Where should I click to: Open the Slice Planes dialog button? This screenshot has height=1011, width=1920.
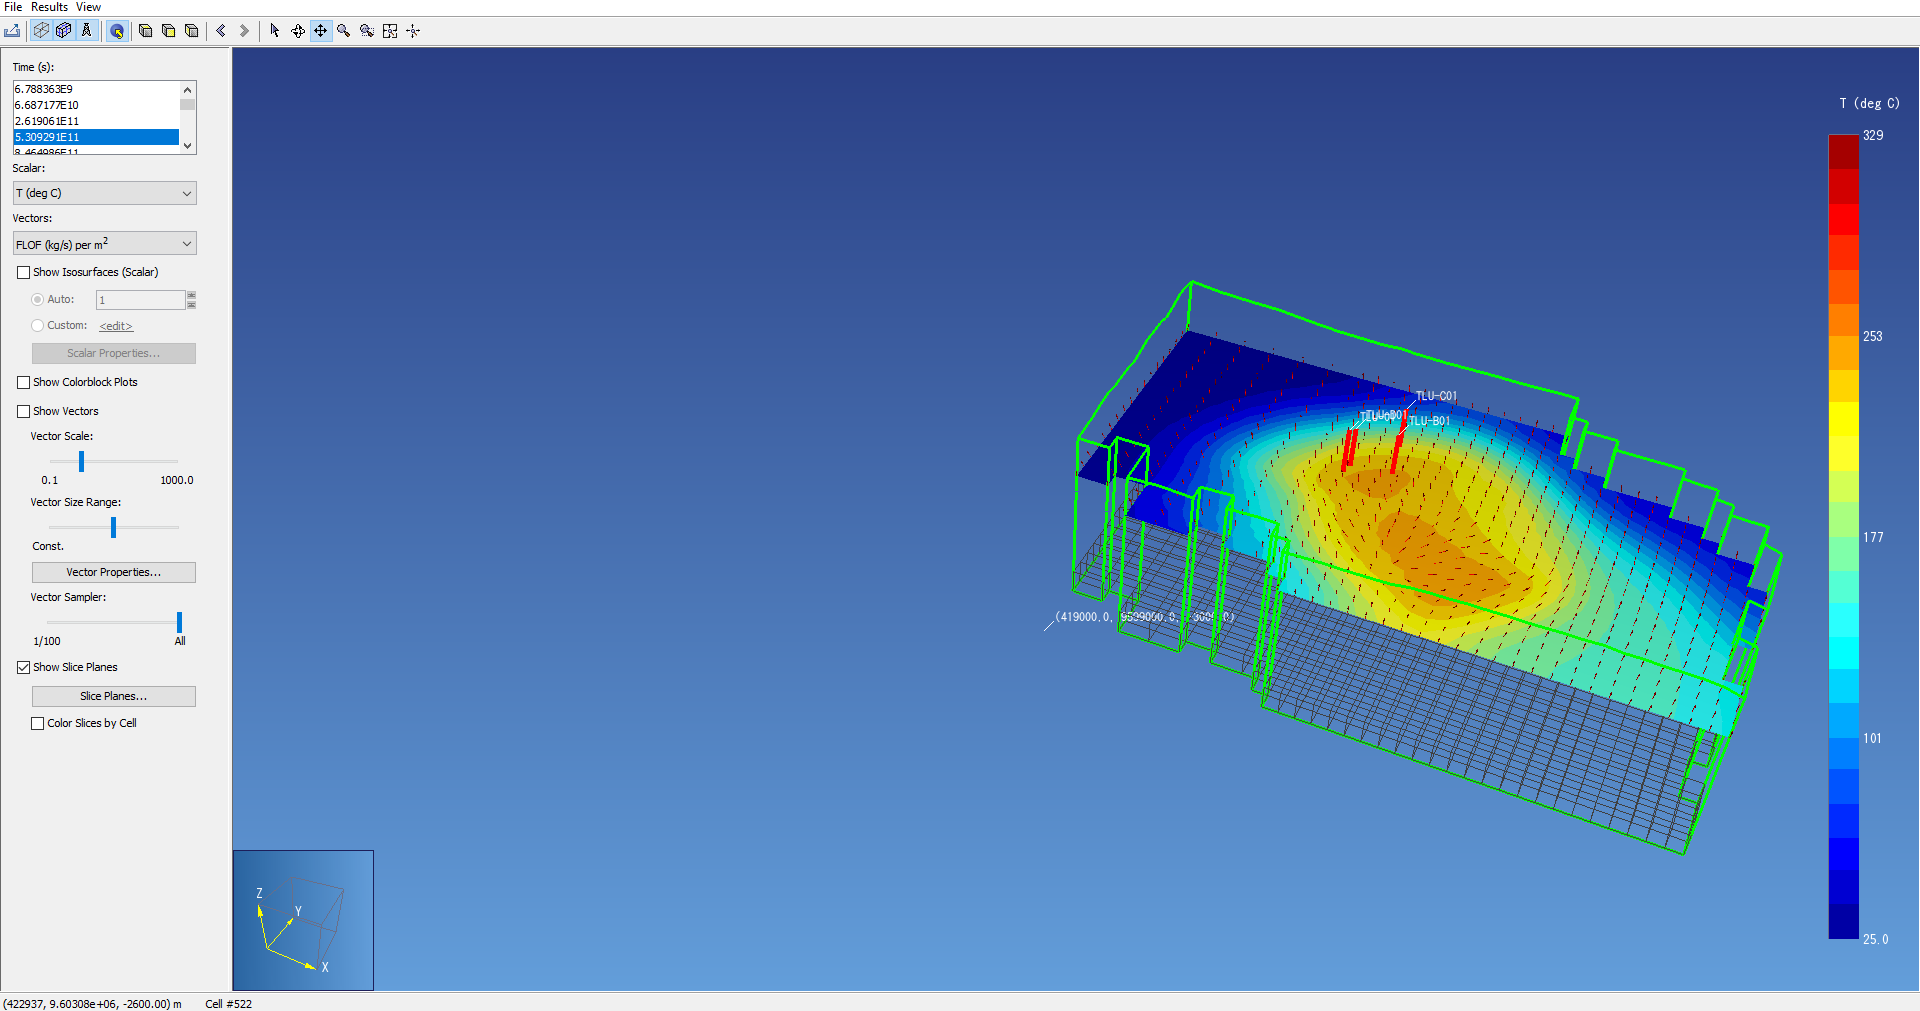point(113,696)
